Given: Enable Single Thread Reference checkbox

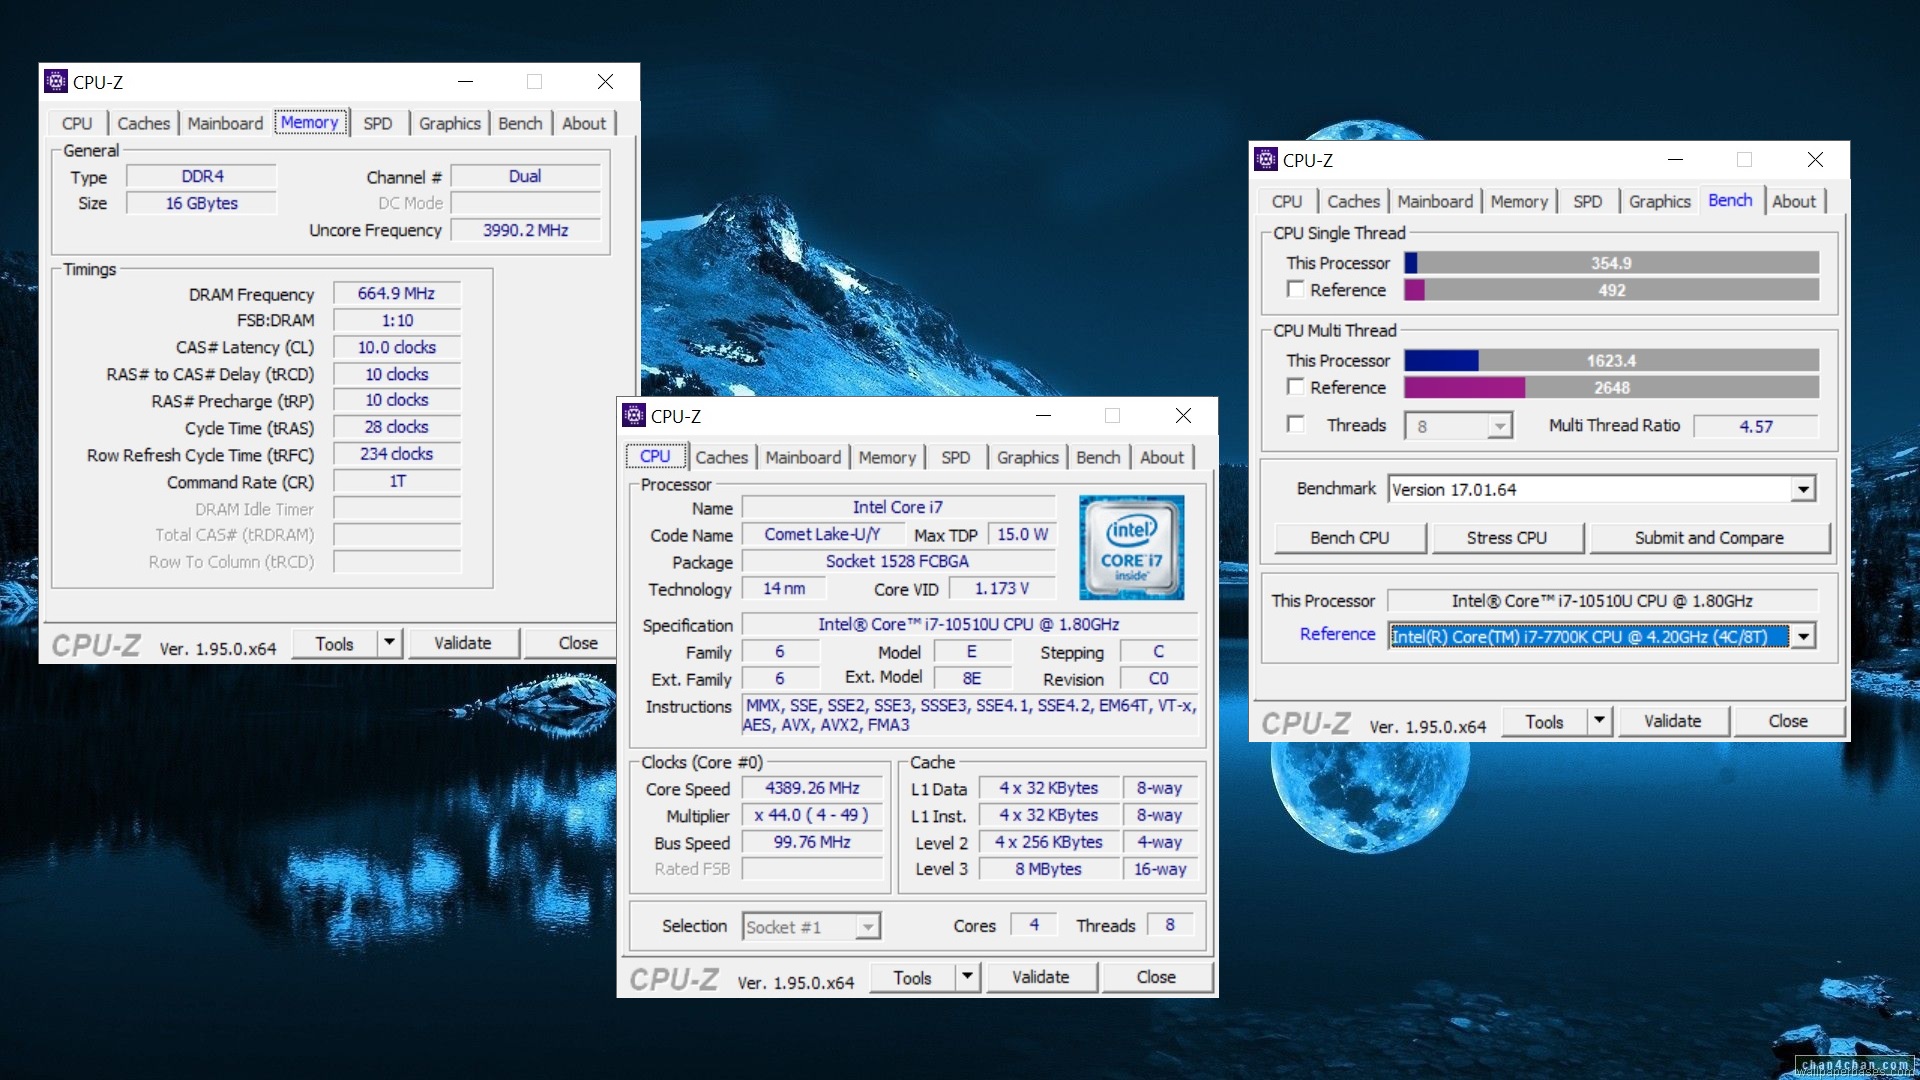Looking at the screenshot, I should point(1296,290).
